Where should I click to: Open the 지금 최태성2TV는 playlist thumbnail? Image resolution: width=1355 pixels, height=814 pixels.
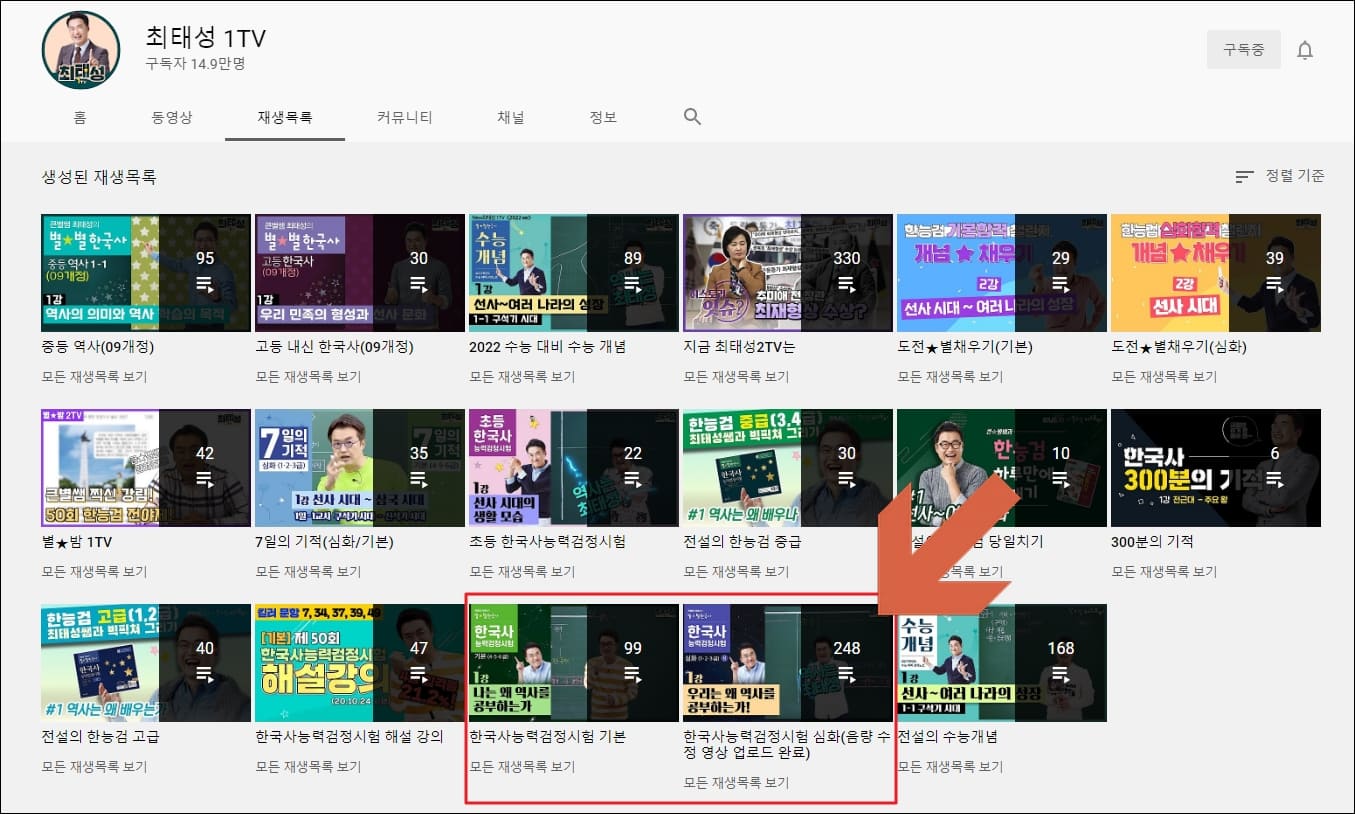[788, 272]
